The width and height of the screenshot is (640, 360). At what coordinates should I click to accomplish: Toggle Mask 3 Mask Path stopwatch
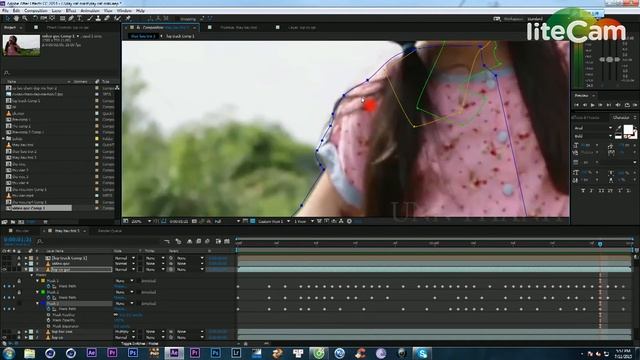[x=48, y=309]
